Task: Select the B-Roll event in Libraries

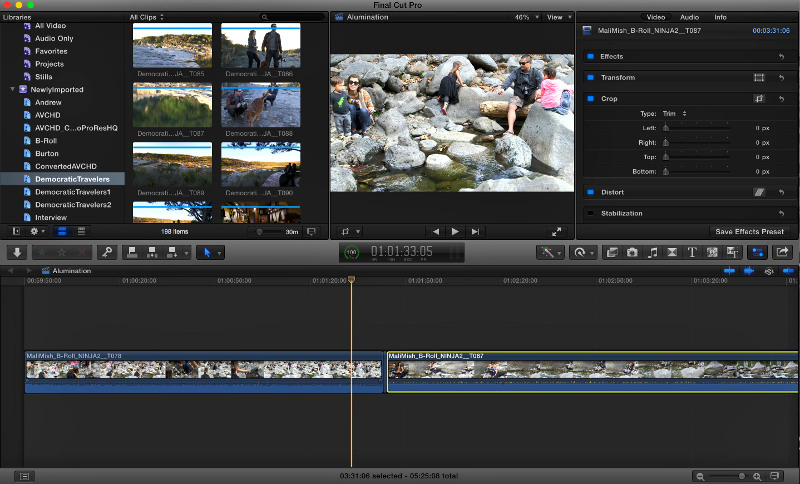Action: (46, 141)
